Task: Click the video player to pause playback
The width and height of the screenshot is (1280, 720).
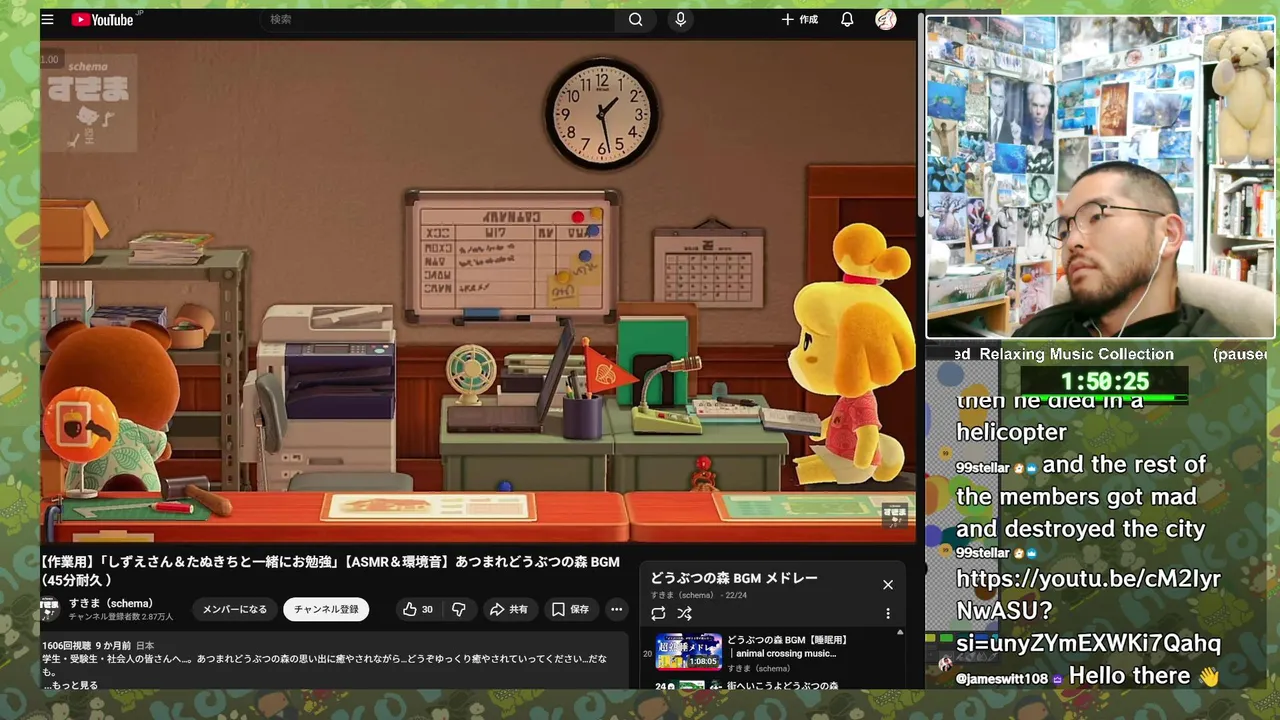Action: click(478, 290)
